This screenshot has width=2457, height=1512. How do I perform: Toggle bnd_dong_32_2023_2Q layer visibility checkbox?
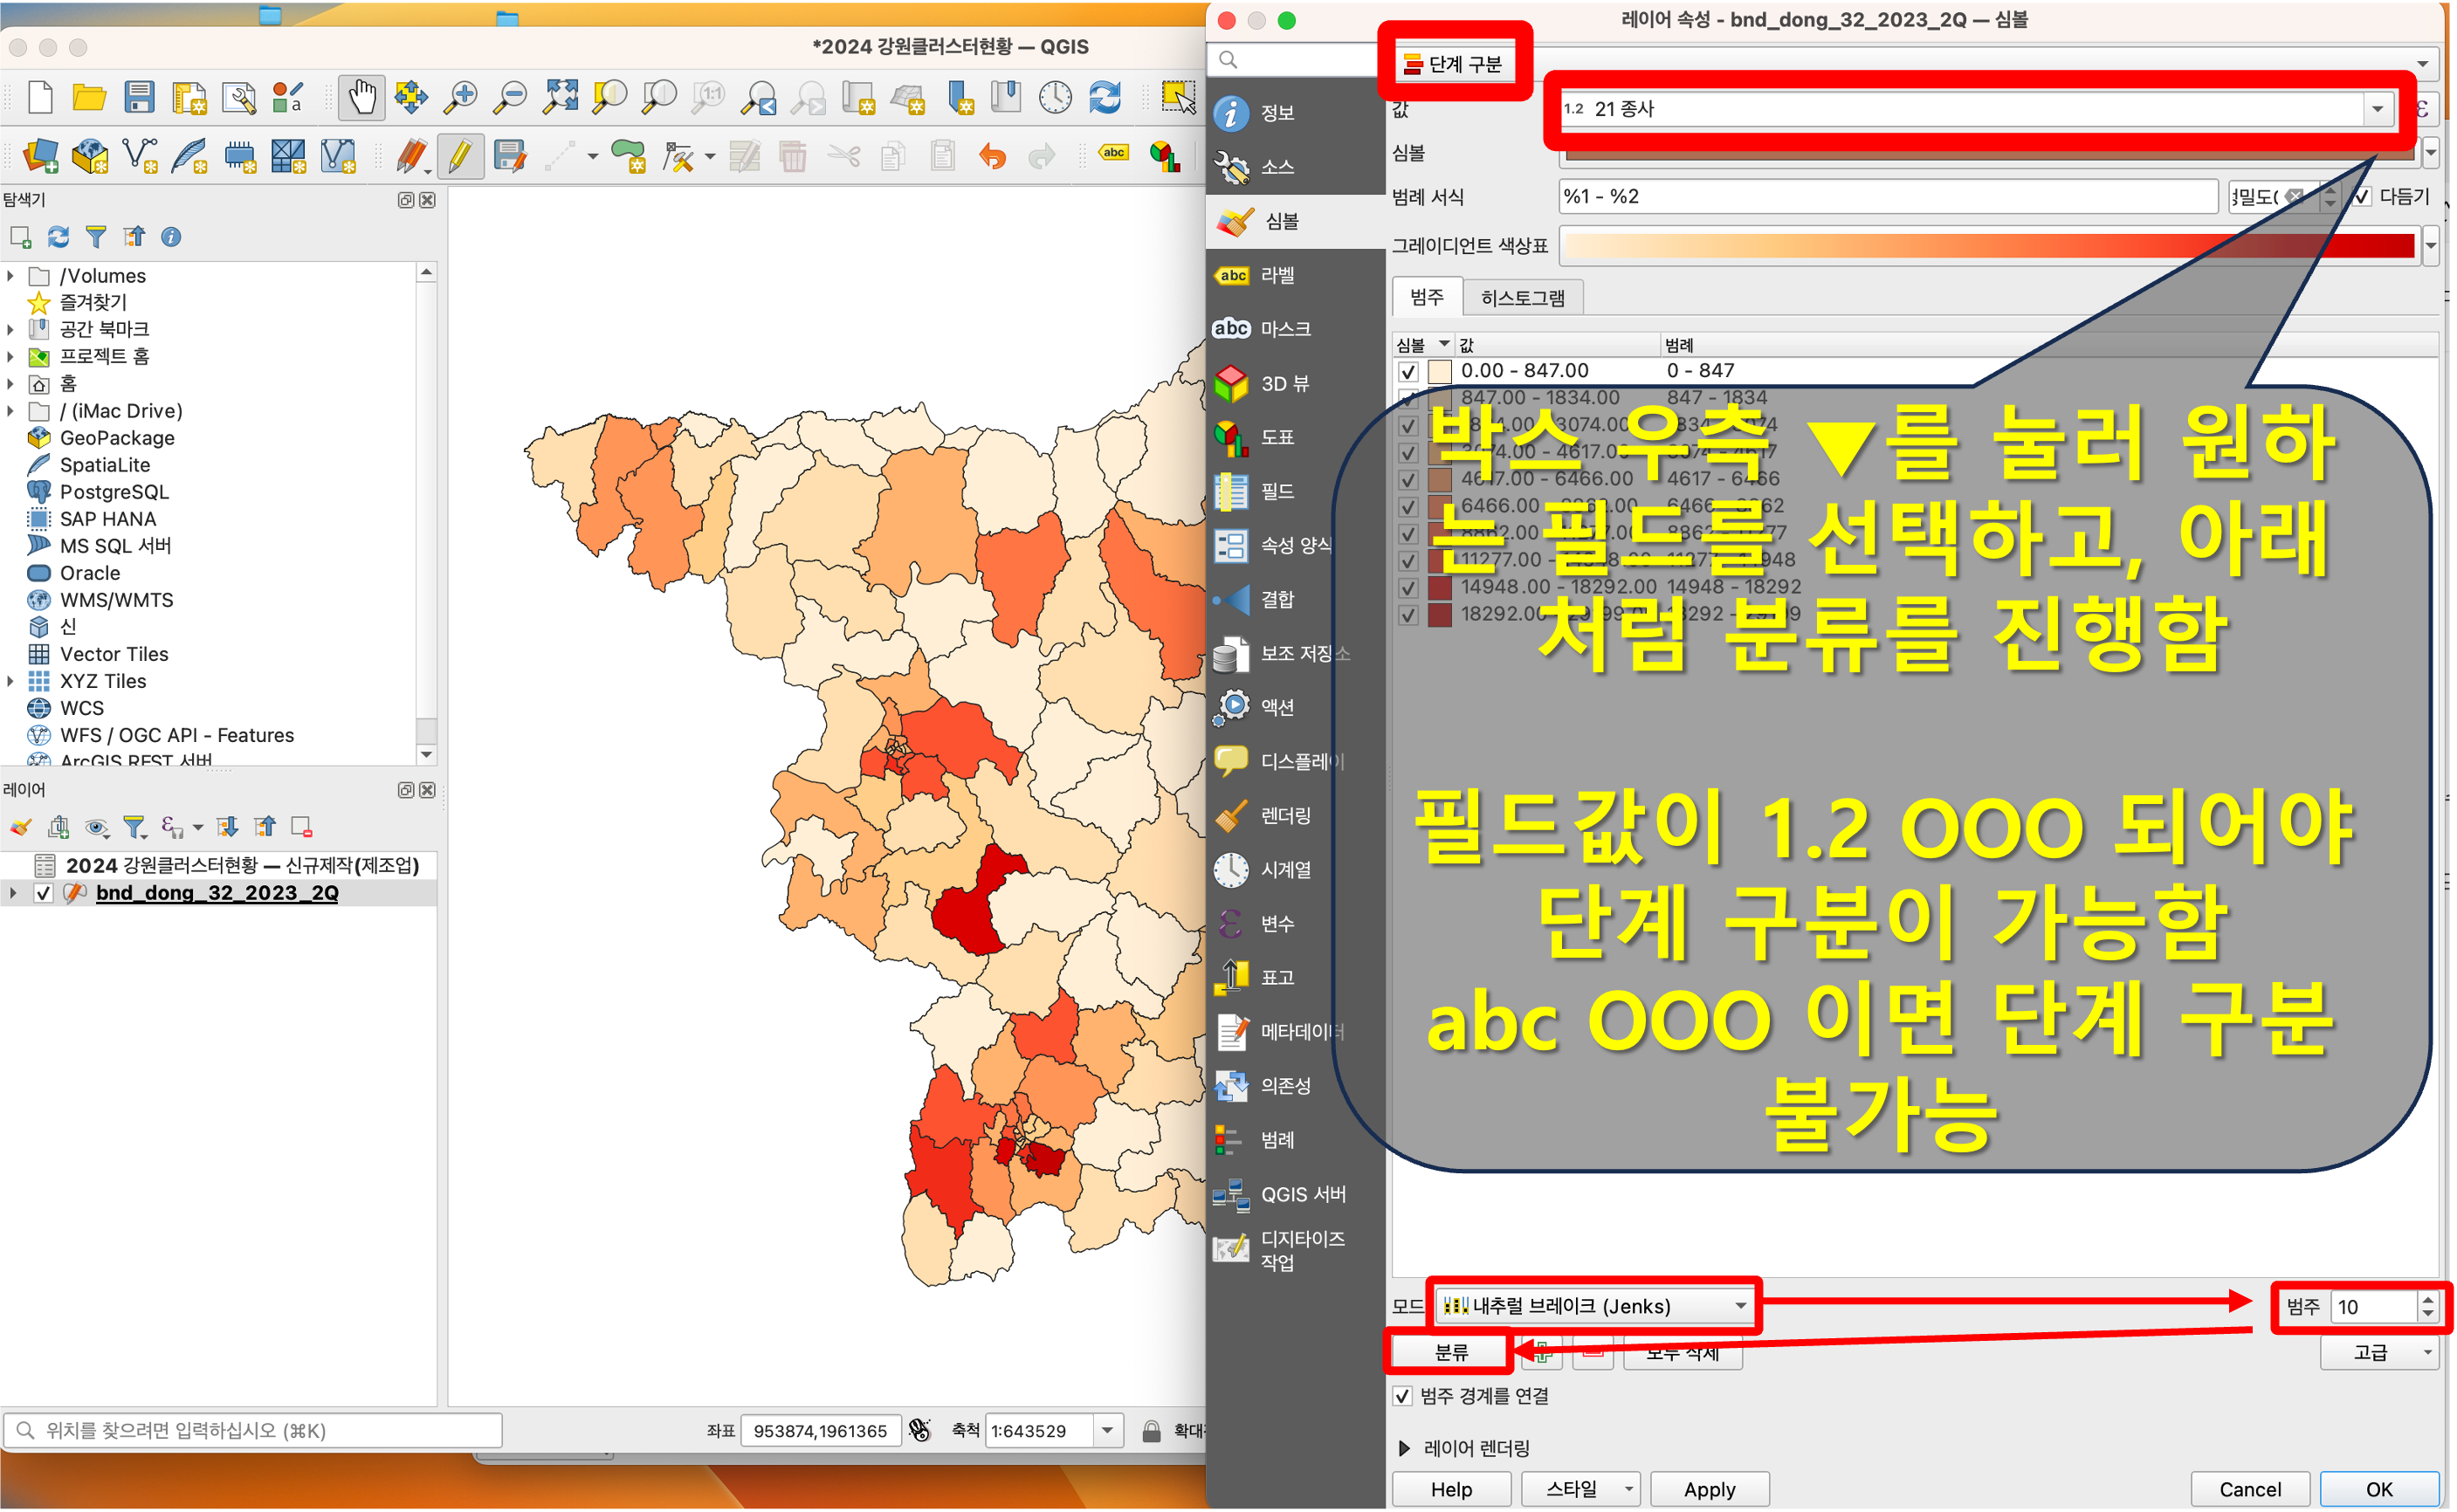click(x=43, y=893)
